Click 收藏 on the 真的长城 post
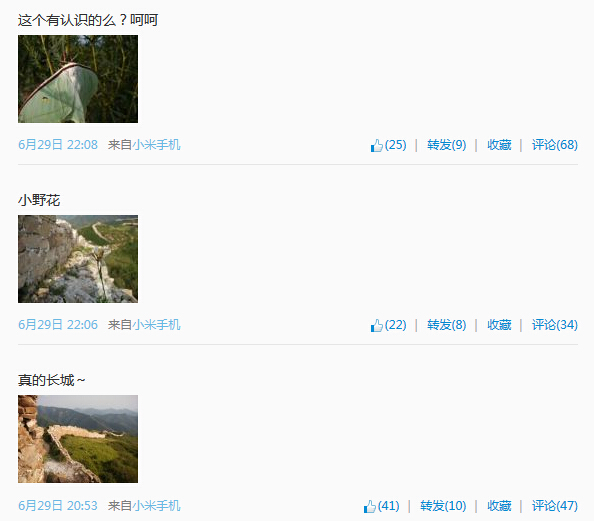The width and height of the screenshot is (594, 521). click(499, 505)
